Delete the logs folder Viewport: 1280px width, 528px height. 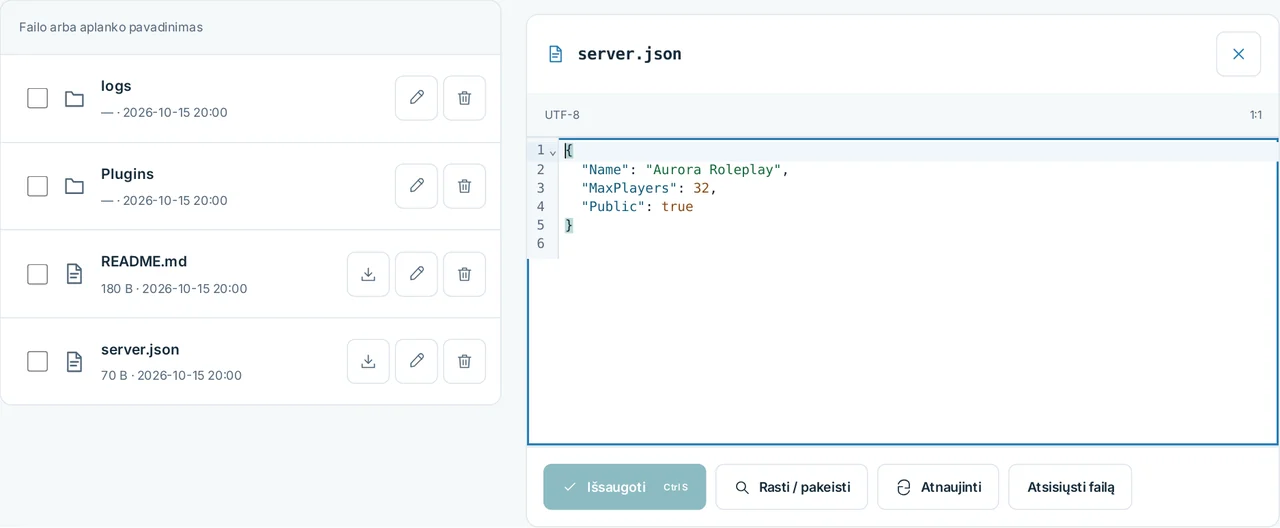pyautogui.click(x=464, y=98)
